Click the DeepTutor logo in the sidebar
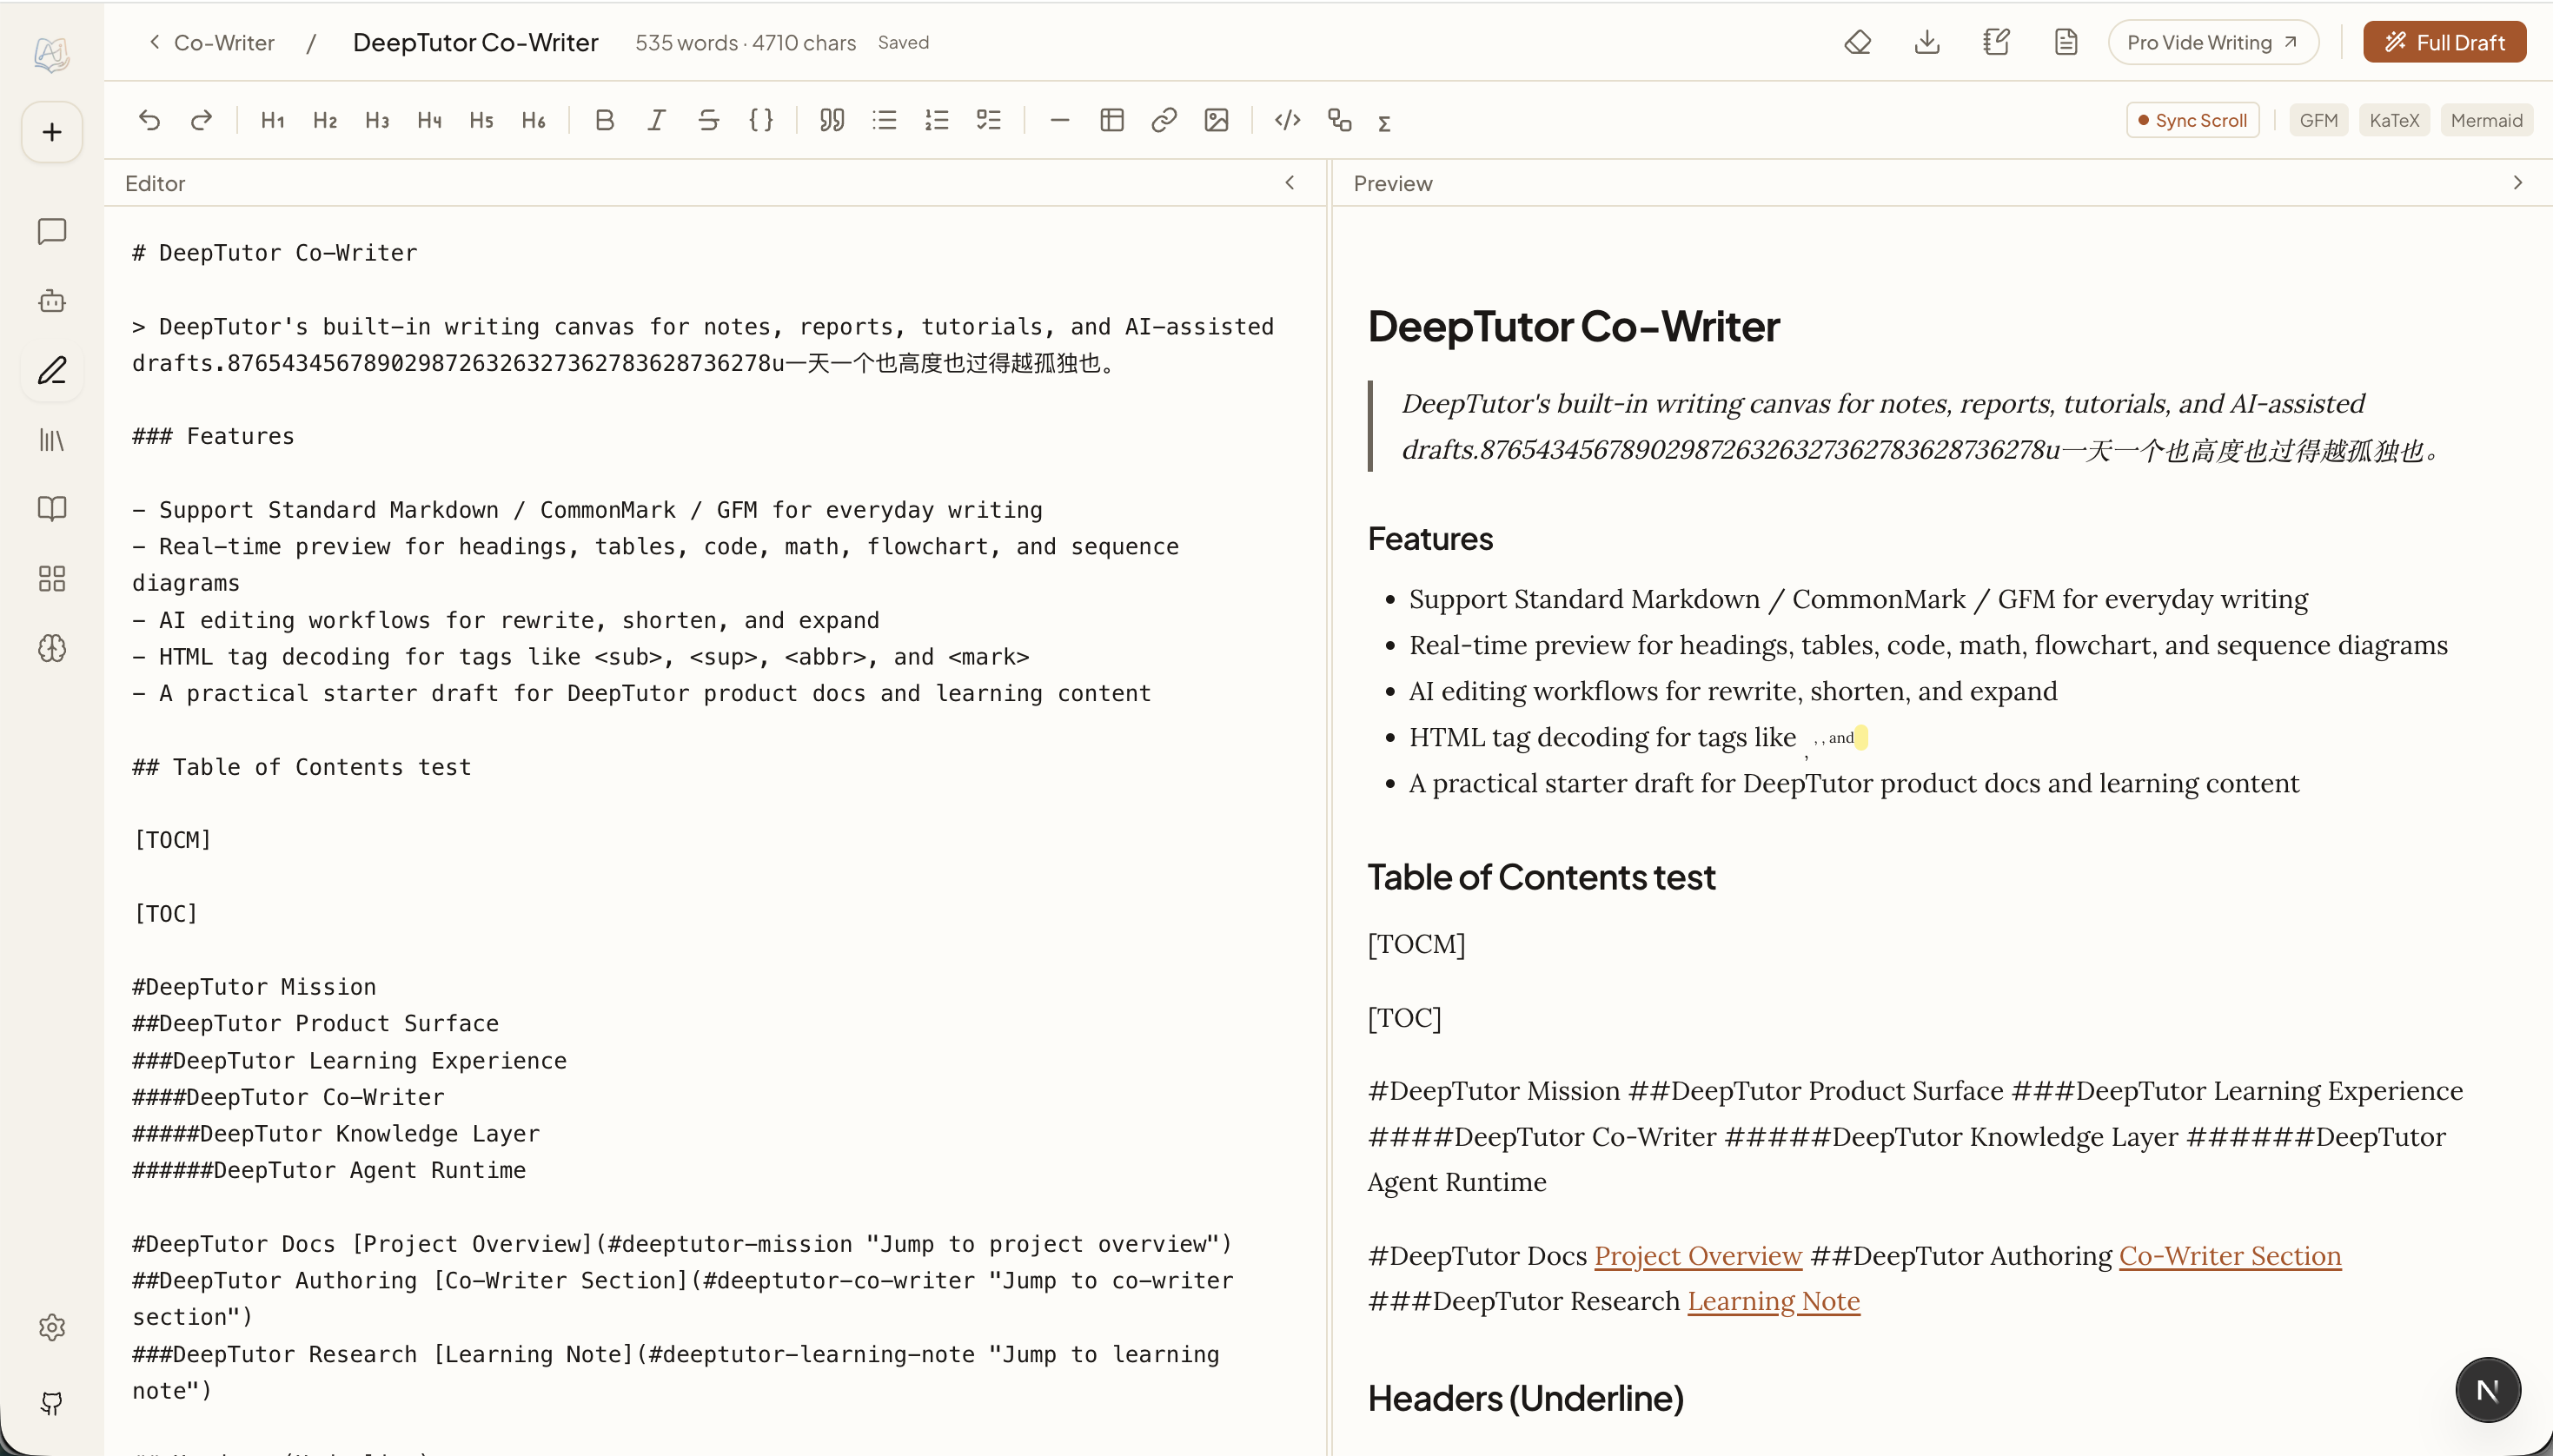Viewport: 2553px width, 1456px height. (52, 53)
